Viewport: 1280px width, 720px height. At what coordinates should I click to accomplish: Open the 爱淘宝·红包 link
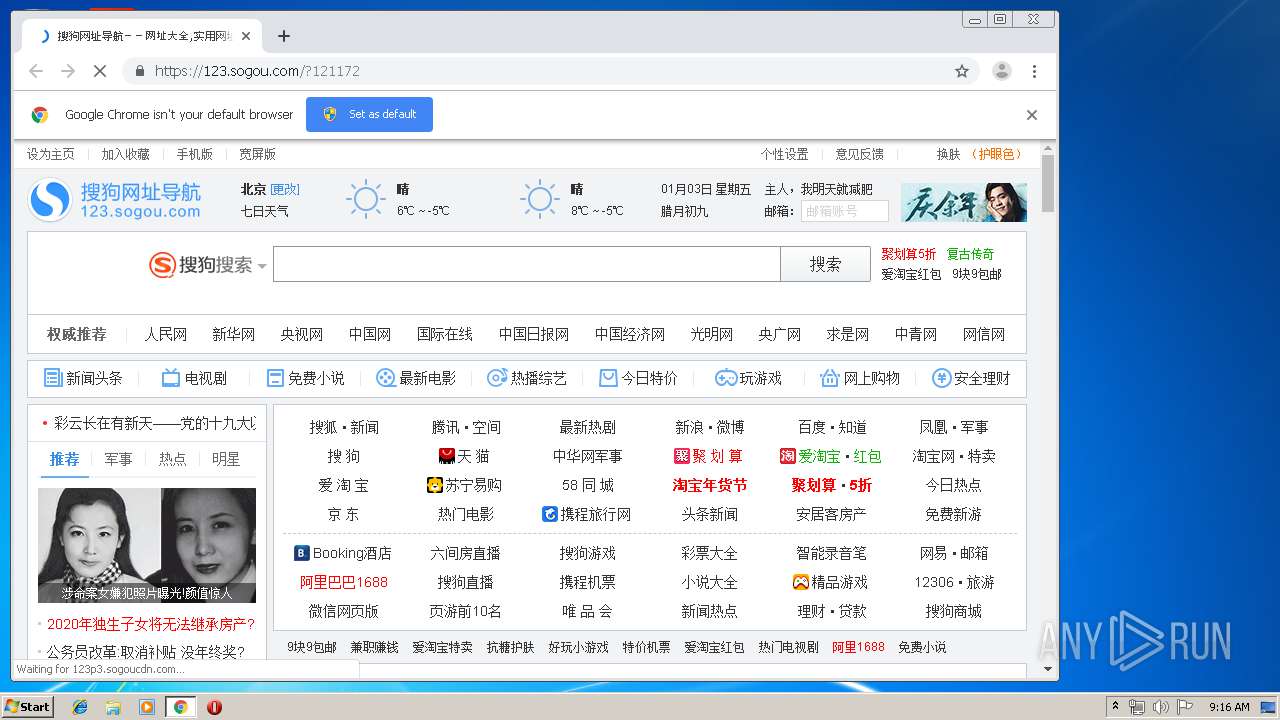[830, 456]
